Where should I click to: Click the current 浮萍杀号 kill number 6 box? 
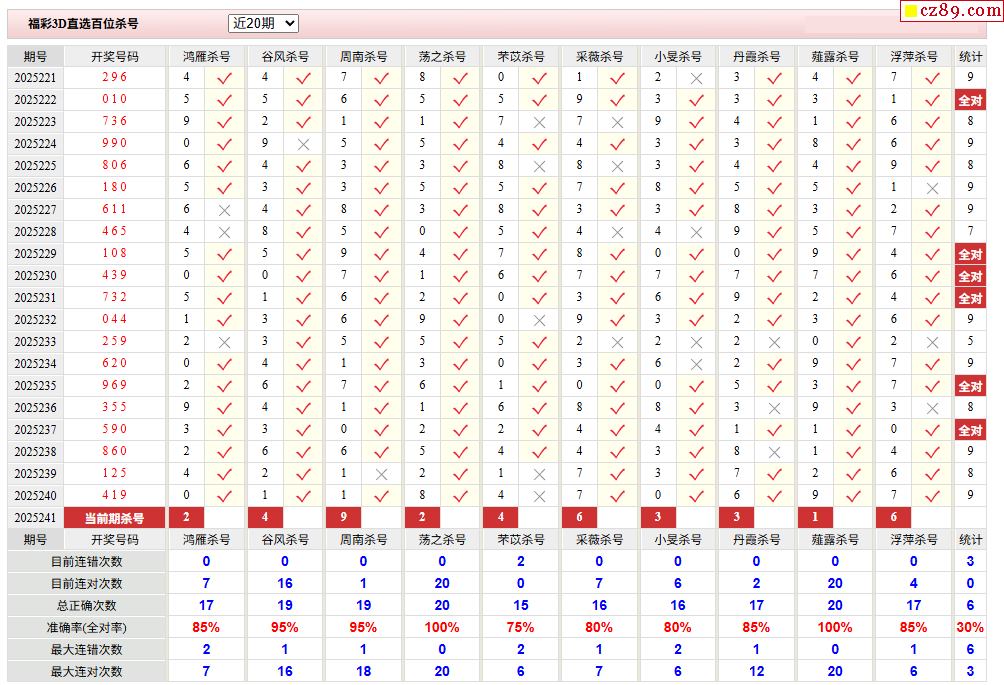(894, 517)
